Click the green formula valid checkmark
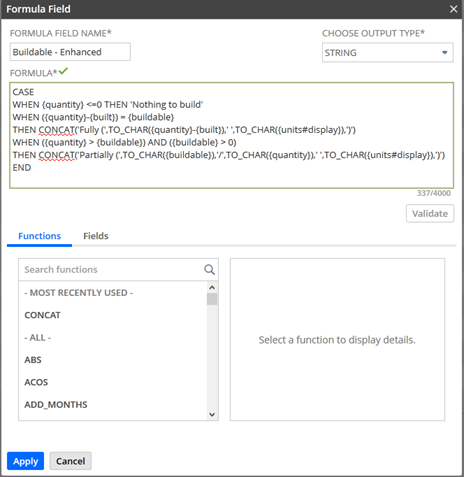 coord(63,71)
